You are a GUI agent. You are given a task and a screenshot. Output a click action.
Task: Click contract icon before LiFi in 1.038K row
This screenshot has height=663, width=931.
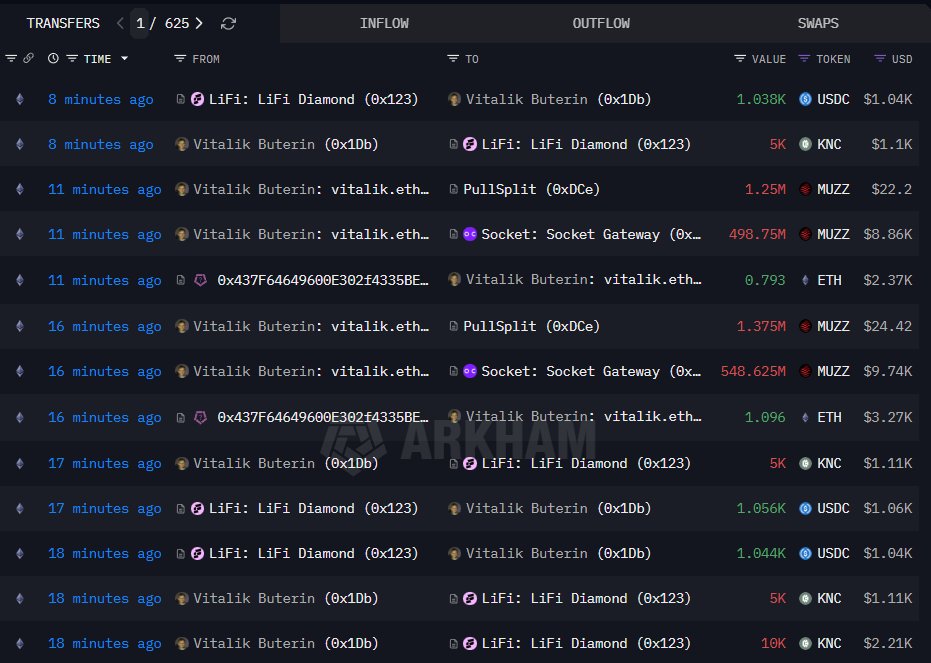(180, 99)
